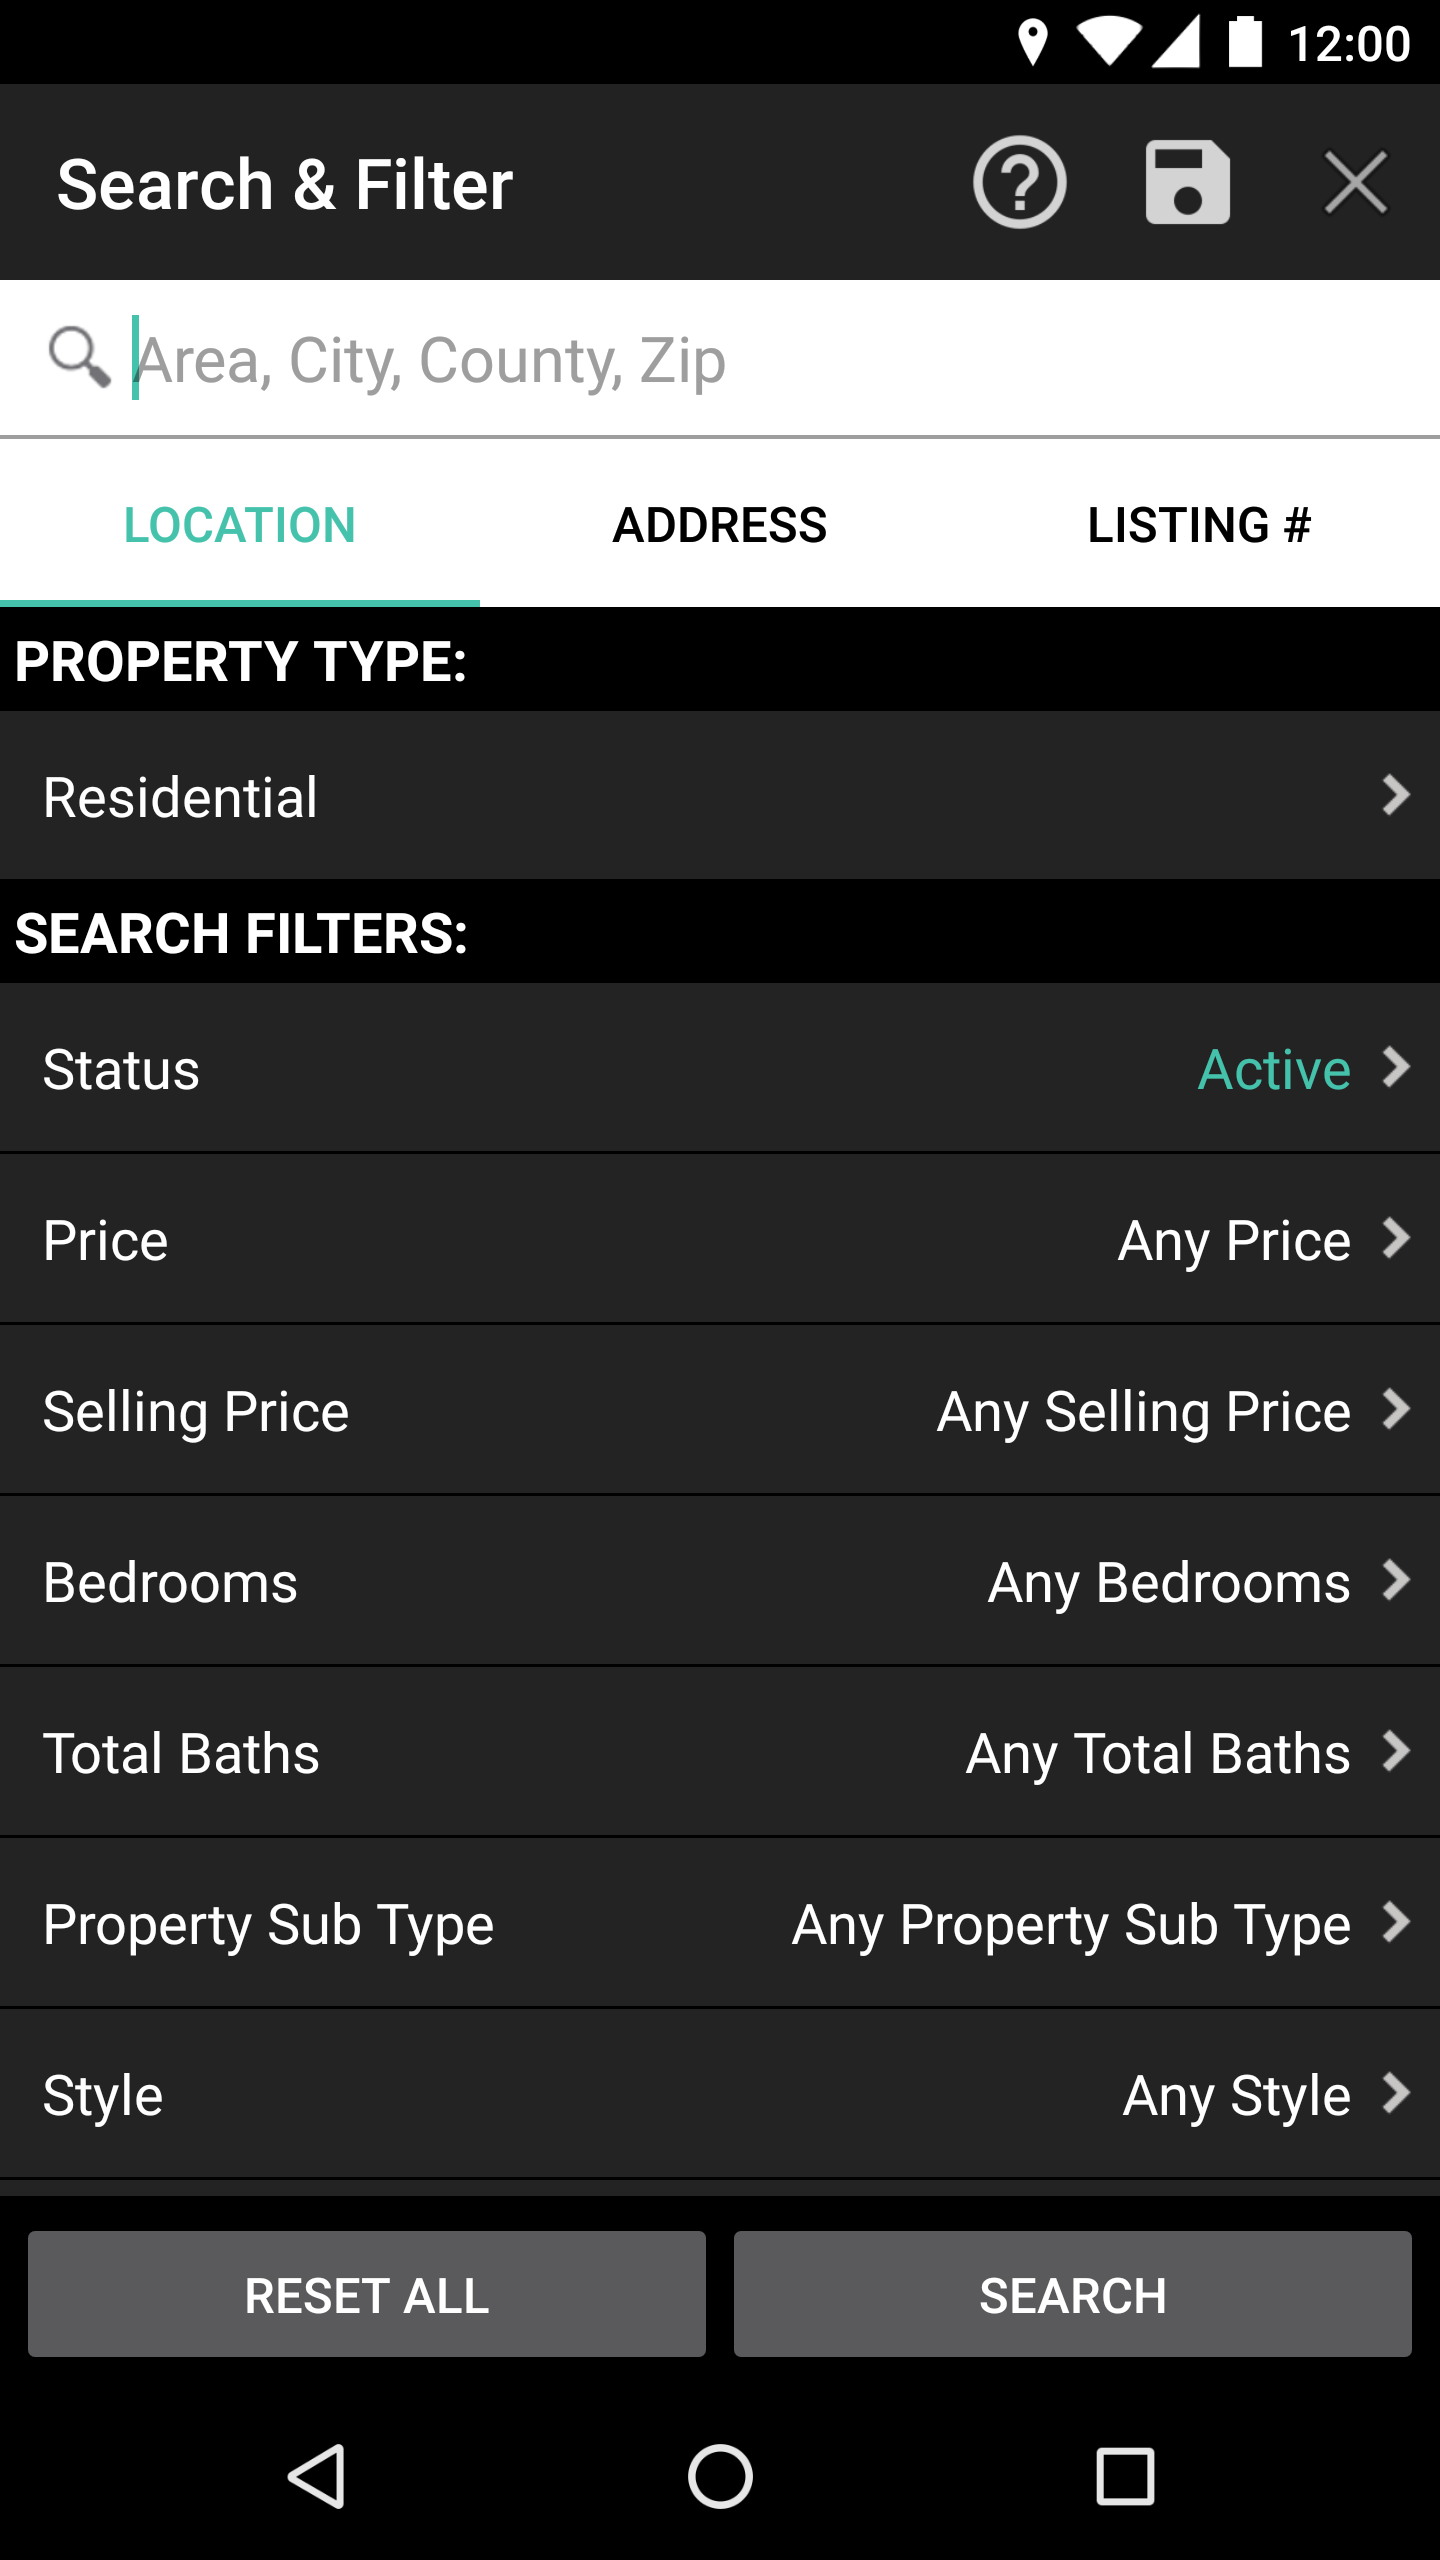Select the LOCATION tab
The image size is (1440, 2560).
(x=240, y=525)
